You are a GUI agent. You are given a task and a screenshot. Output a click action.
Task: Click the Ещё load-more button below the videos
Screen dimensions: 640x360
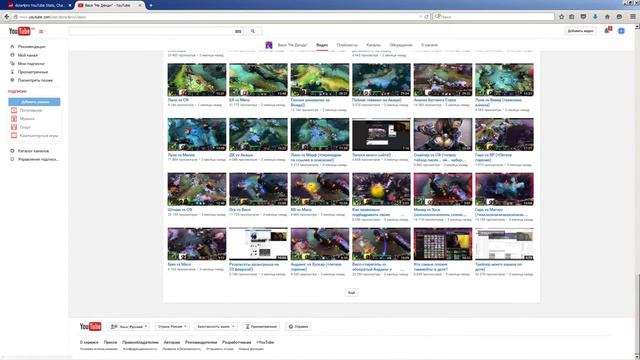click(x=352, y=293)
